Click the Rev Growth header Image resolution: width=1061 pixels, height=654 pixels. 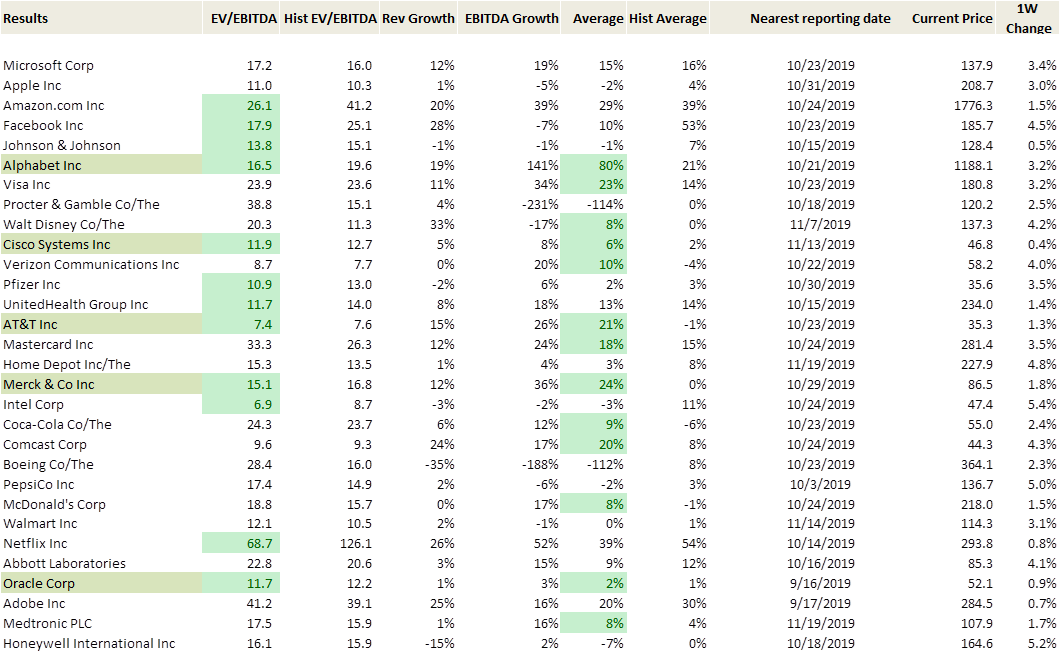coord(418,18)
